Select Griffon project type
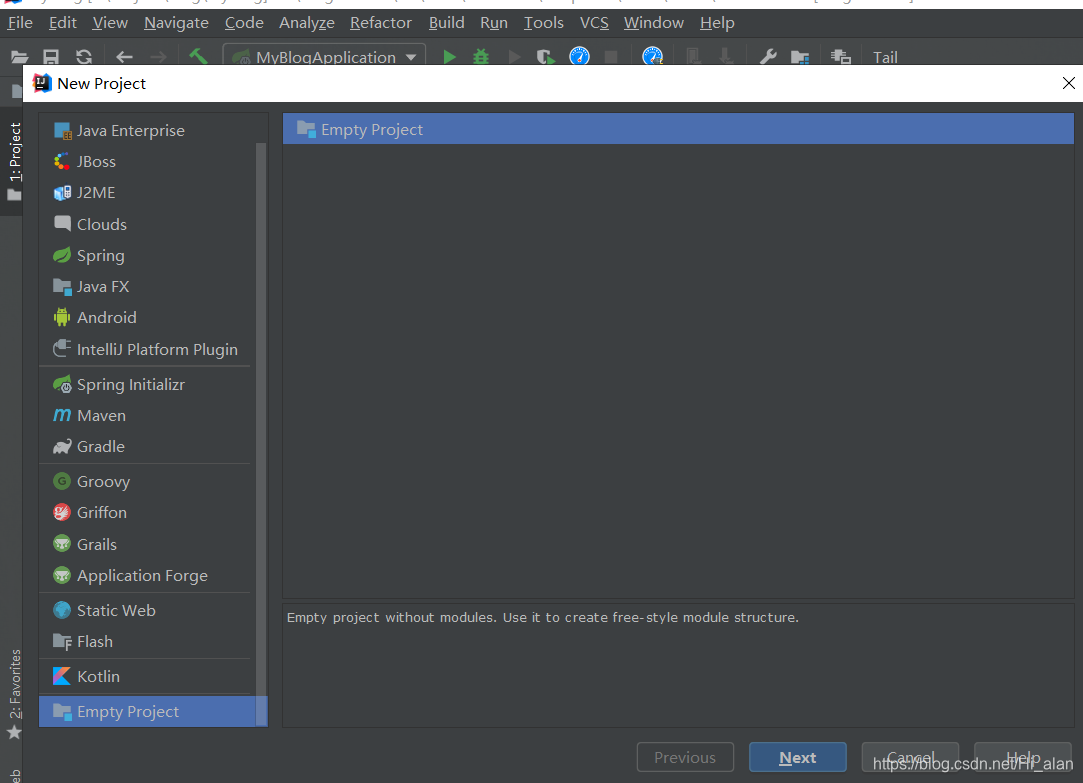1083x783 pixels. 145,512
